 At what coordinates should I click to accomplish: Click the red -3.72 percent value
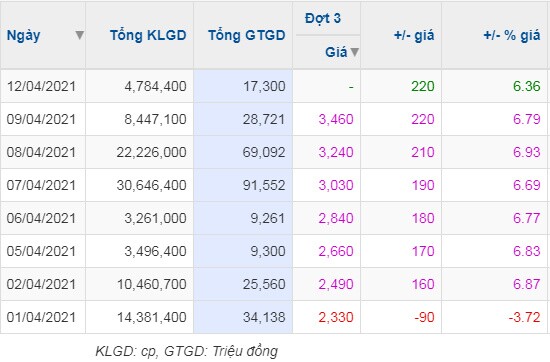coord(524,317)
